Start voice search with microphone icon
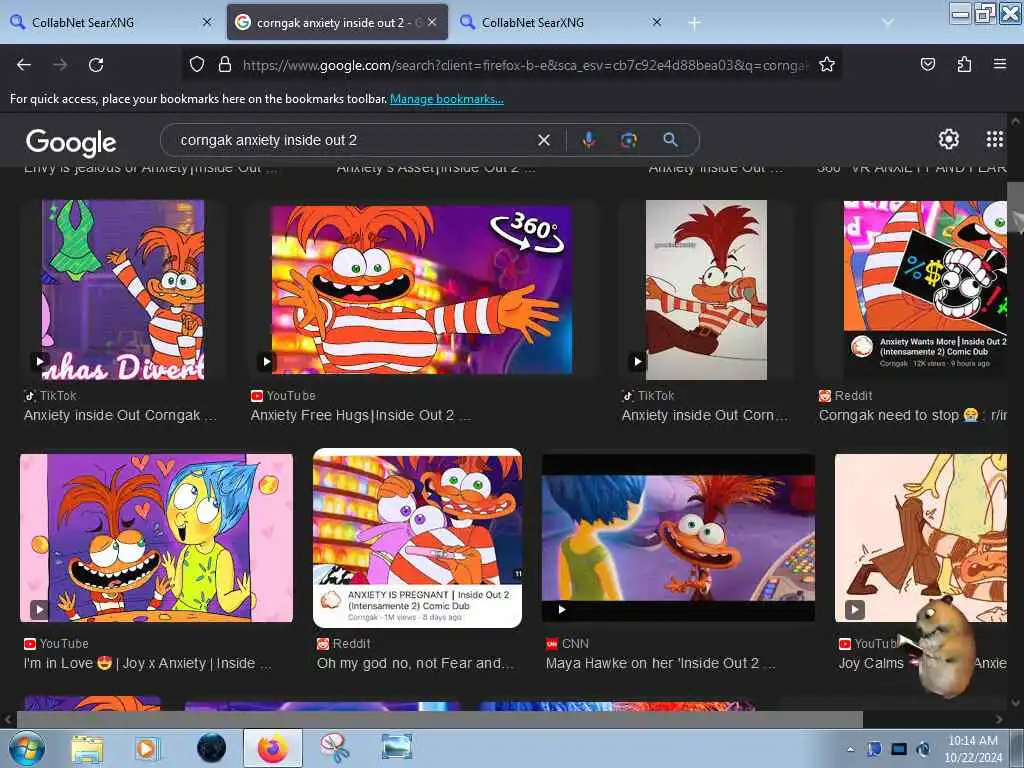The height and width of the screenshot is (768, 1024). coord(588,140)
